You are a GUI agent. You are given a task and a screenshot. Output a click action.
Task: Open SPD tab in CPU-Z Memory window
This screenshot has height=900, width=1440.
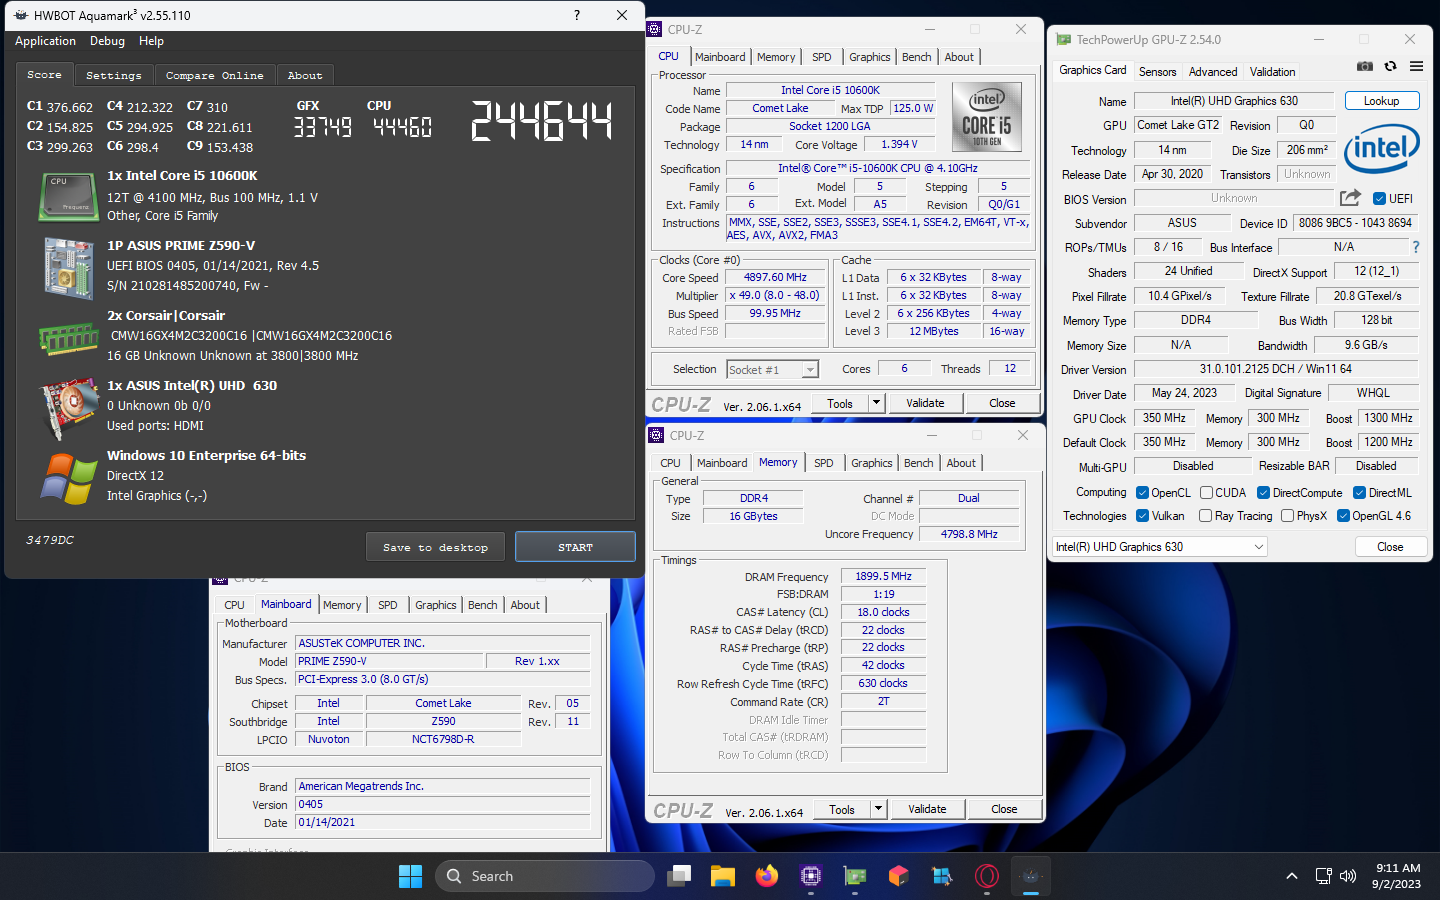click(x=823, y=463)
